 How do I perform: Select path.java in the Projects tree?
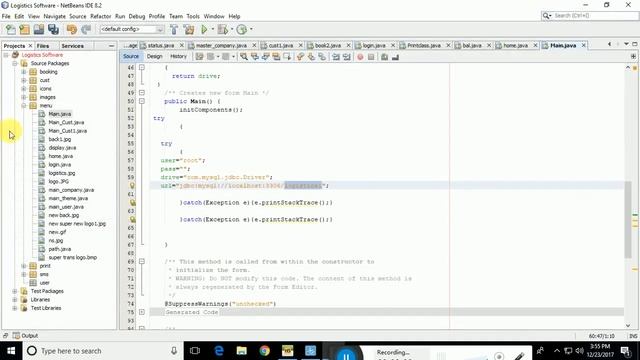(60, 249)
